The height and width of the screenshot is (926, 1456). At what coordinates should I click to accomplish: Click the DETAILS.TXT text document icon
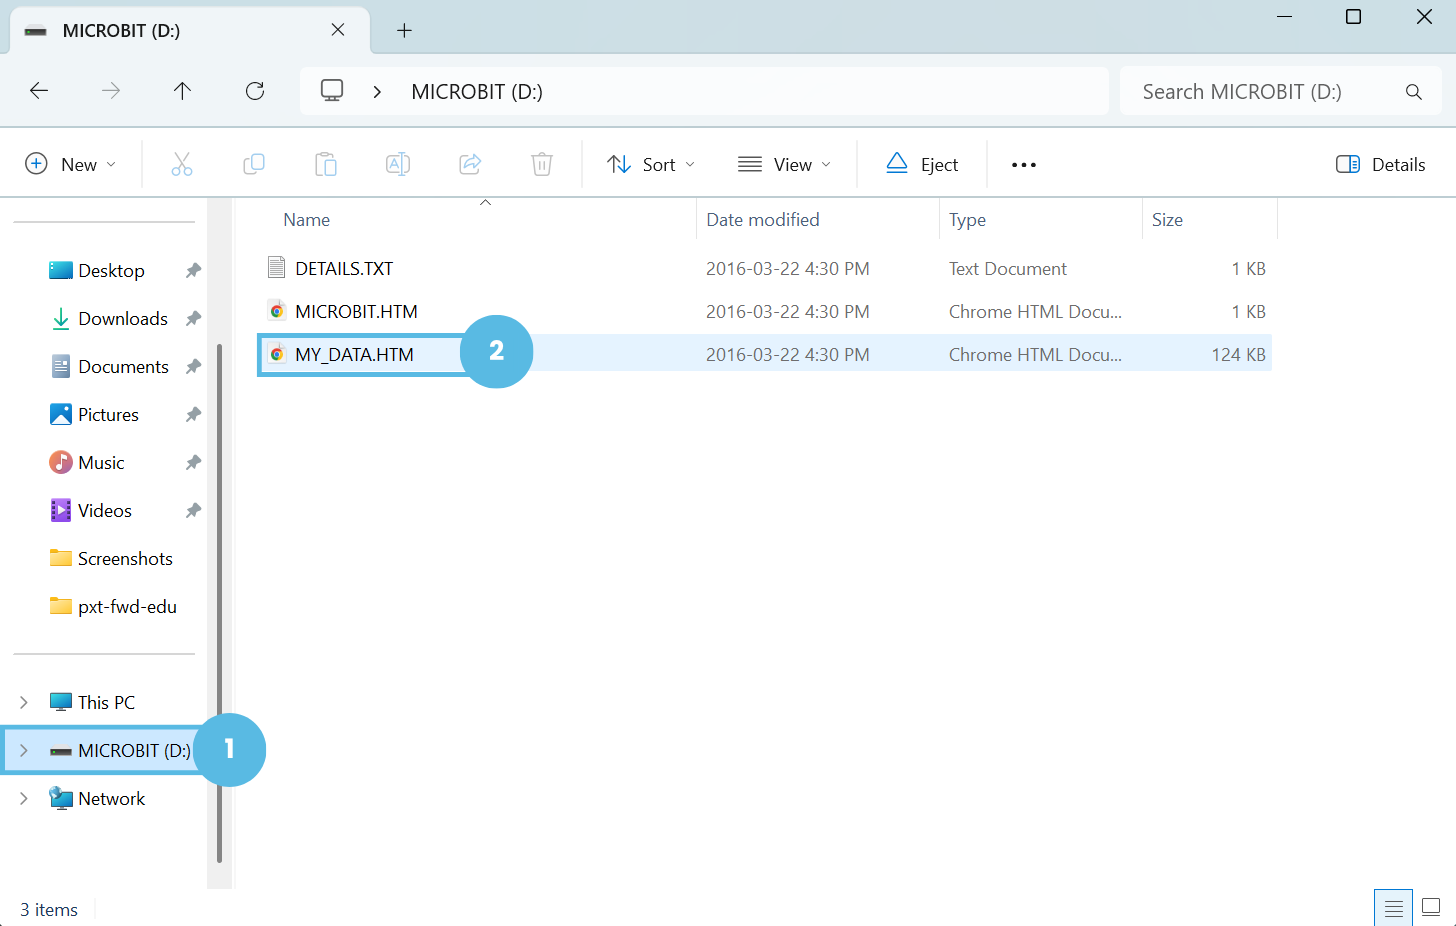[x=277, y=267]
